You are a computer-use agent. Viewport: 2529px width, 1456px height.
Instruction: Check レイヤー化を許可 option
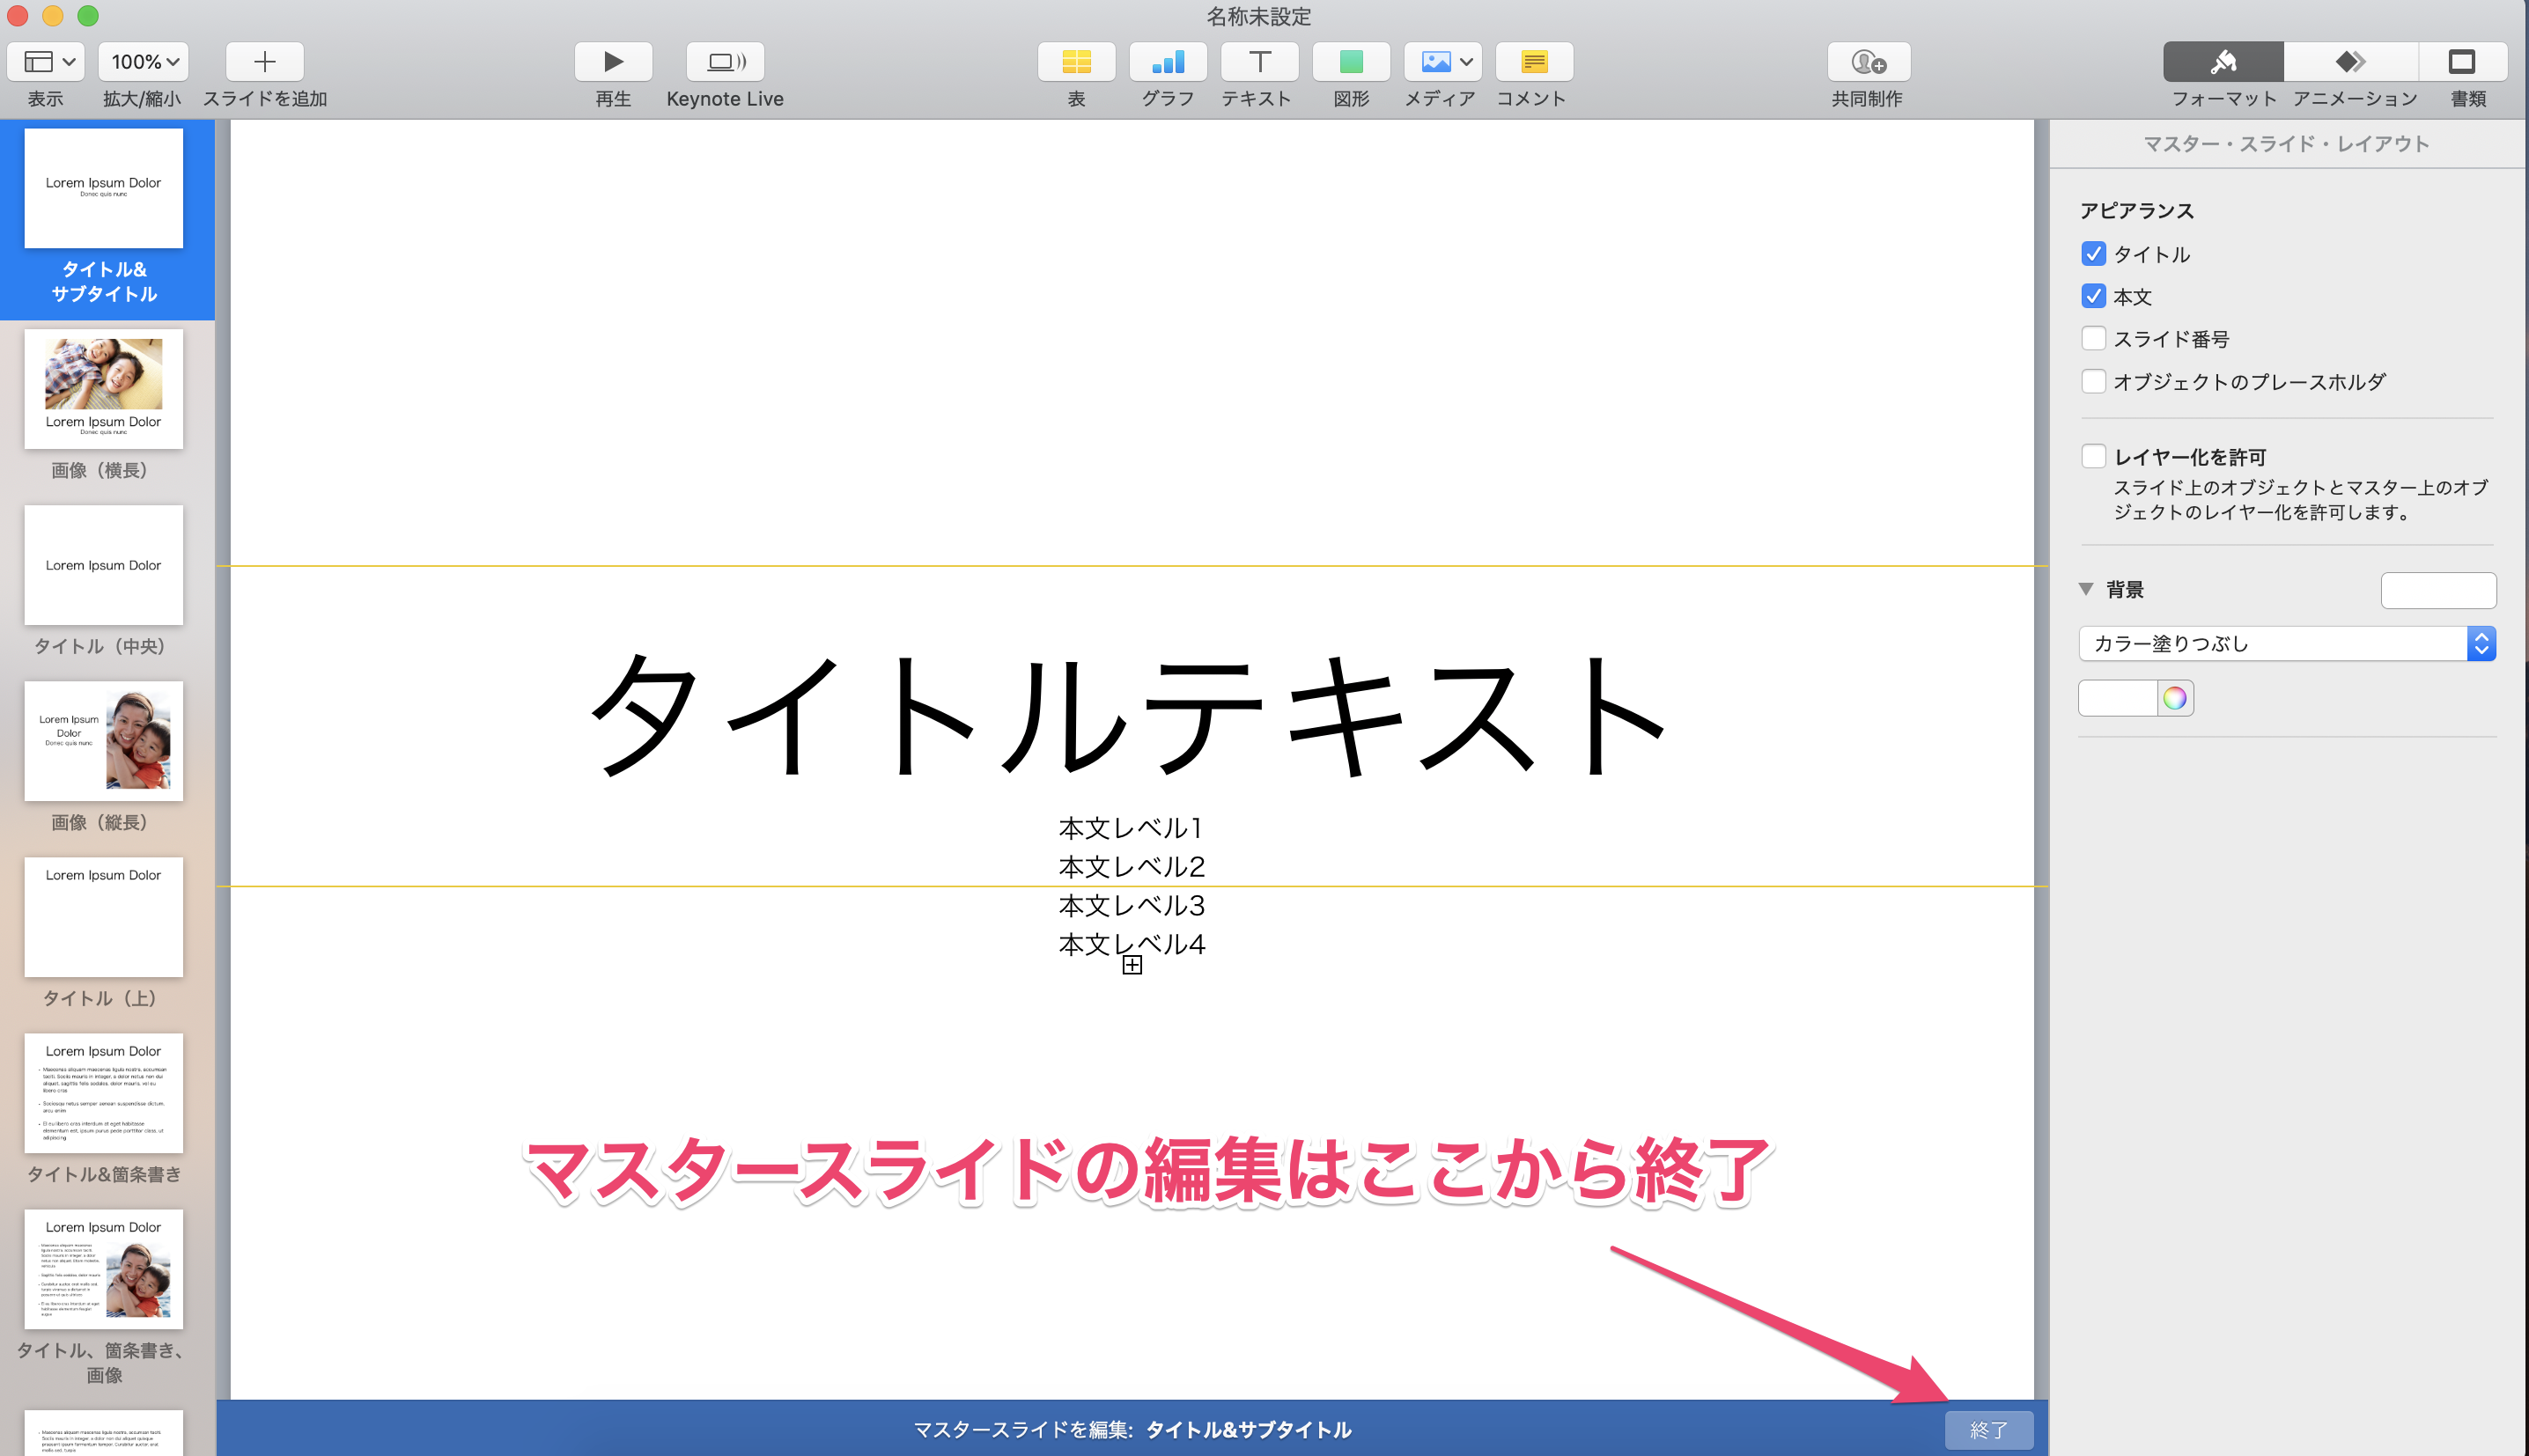[x=2094, y=455]
